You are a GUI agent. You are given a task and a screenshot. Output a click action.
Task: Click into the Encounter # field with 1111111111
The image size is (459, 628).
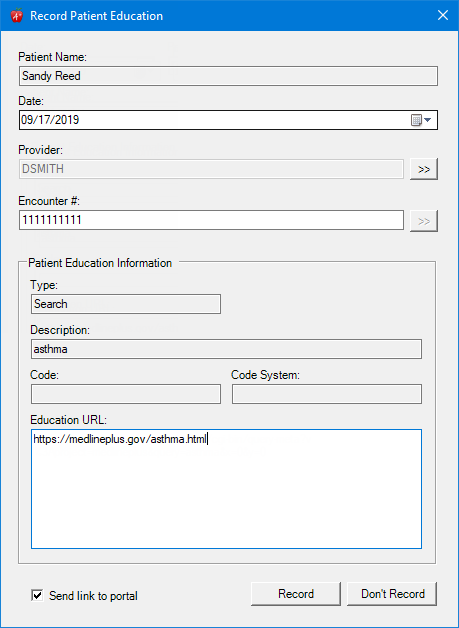(211, 220)
